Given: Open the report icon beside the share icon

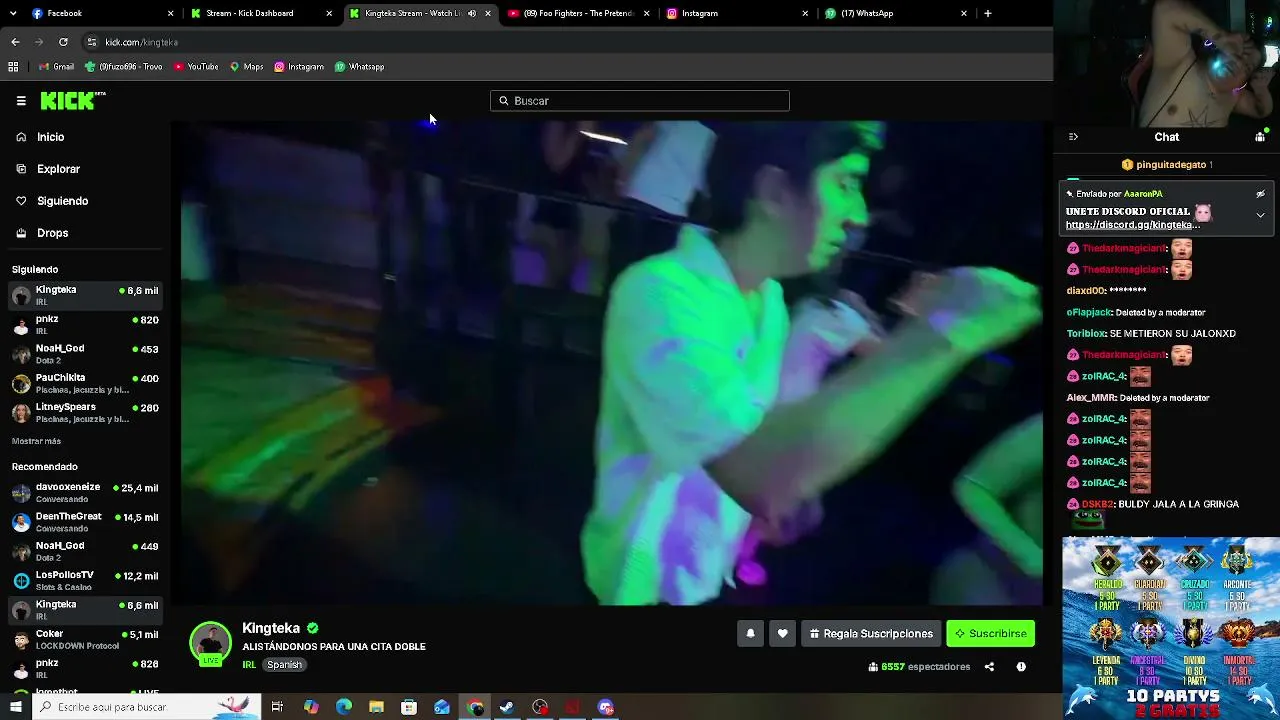Looking at the screenshot, I should point(1021,667).
